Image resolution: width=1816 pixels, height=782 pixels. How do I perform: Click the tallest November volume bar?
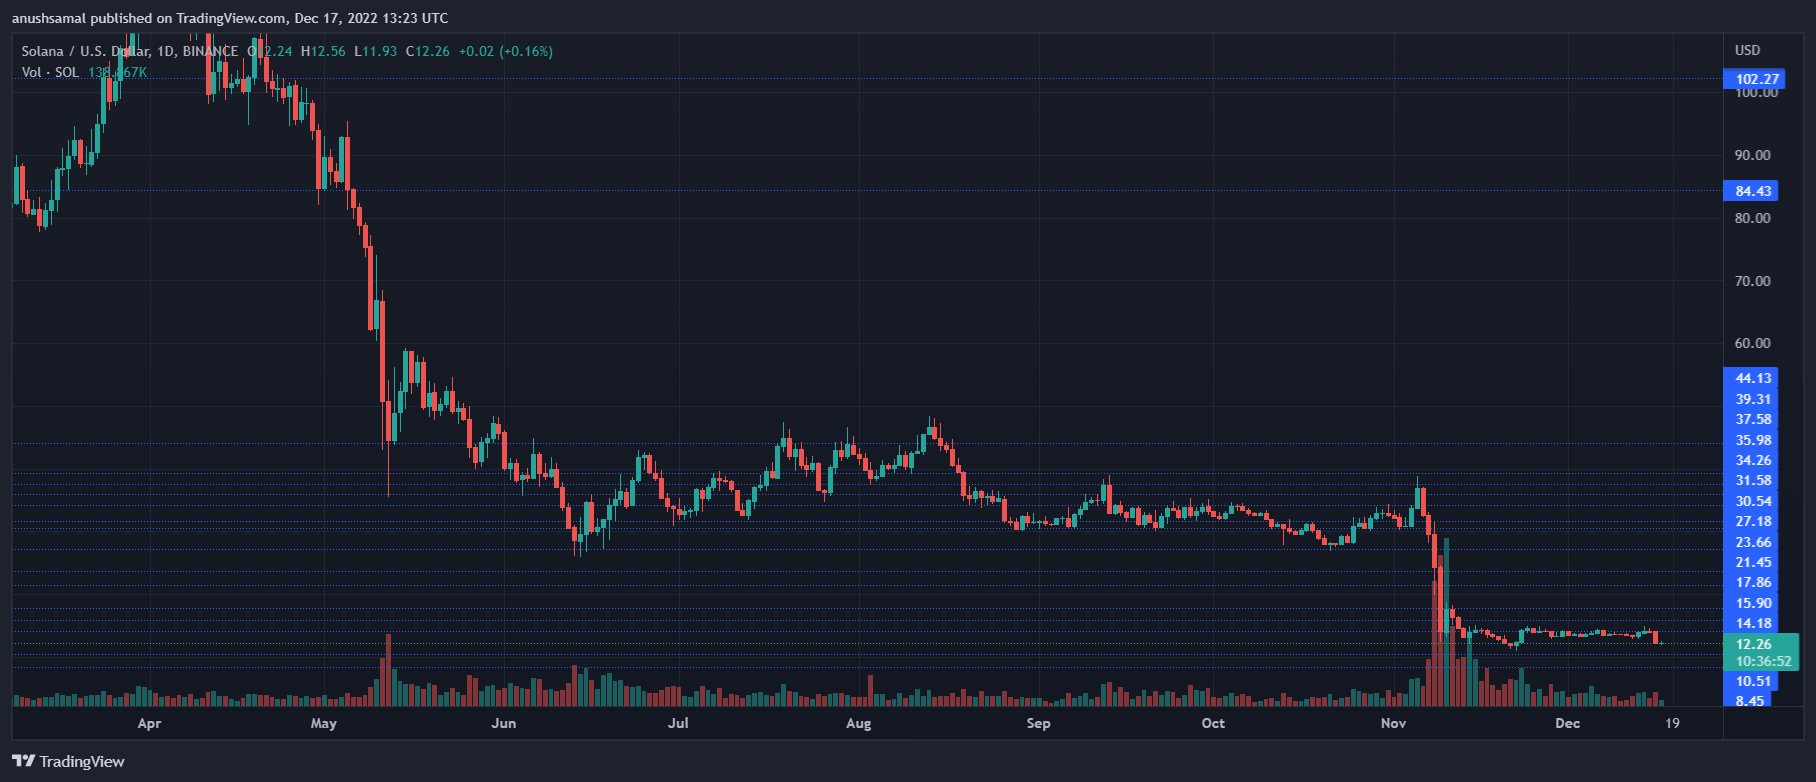tap(1446, 620)
